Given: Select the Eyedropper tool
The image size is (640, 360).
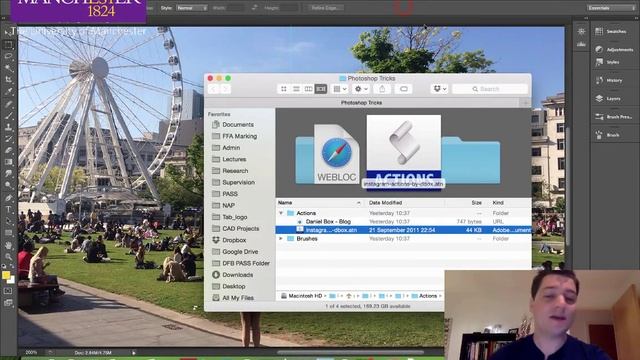Looking at the screenshot, I should pyautogui.click(x=8, y=91).
